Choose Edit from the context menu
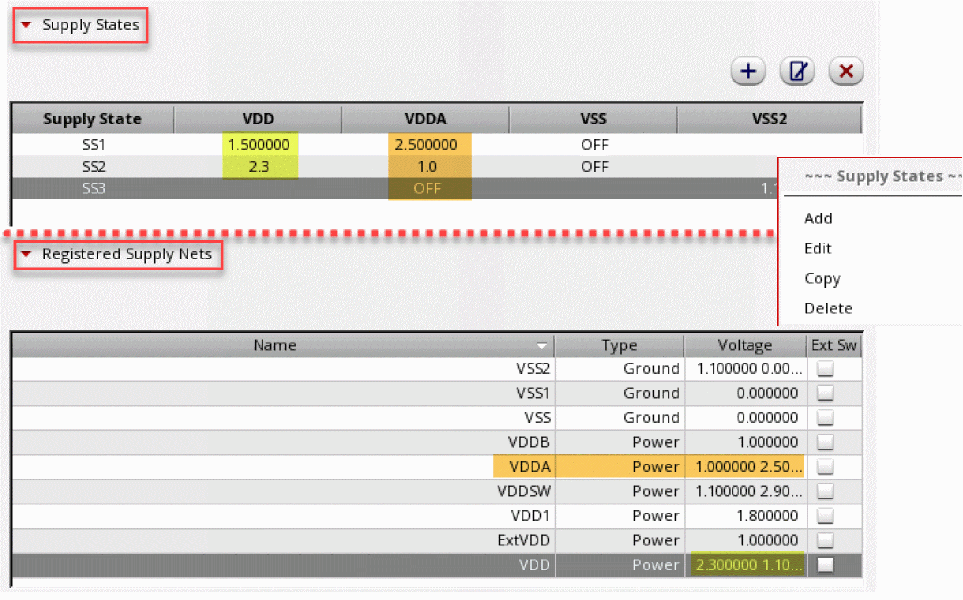 tap(817, 249)
